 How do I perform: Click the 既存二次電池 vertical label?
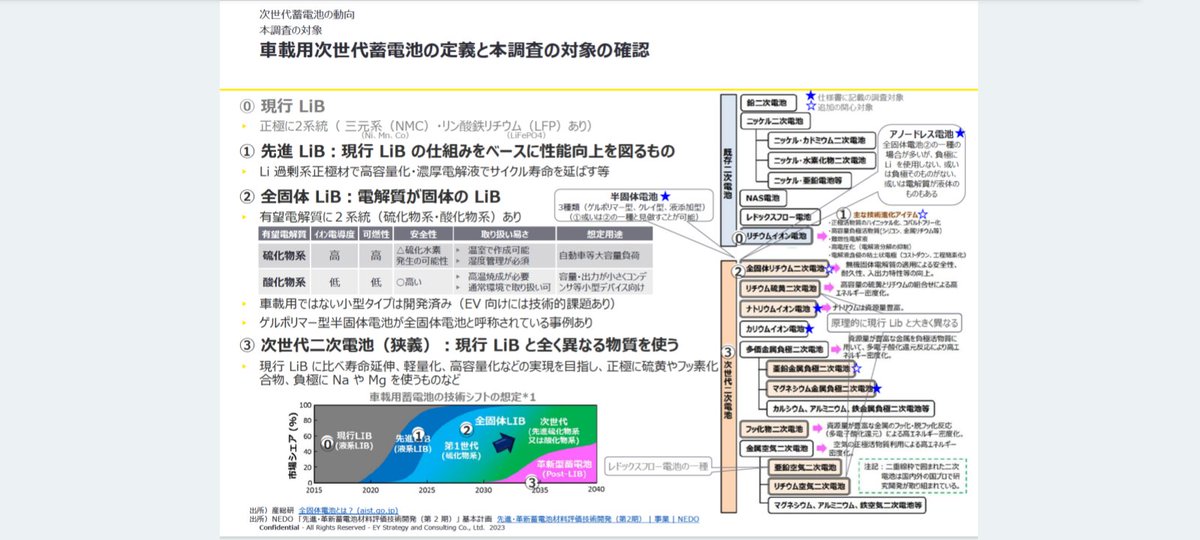(729, 172)
